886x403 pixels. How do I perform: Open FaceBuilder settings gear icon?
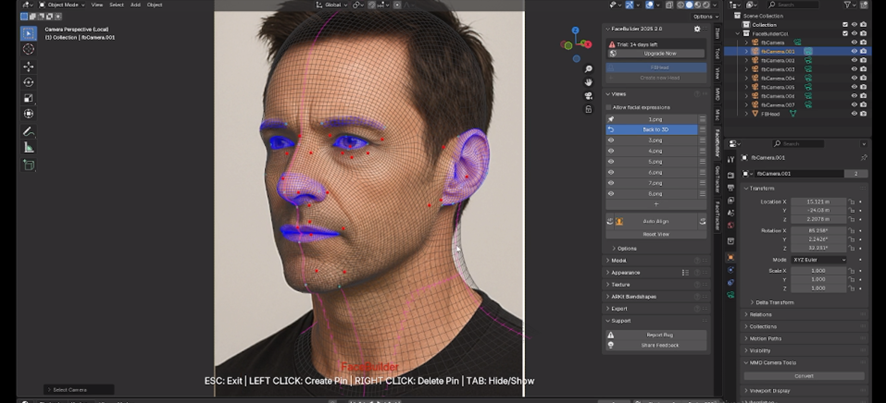click(698, 29)
